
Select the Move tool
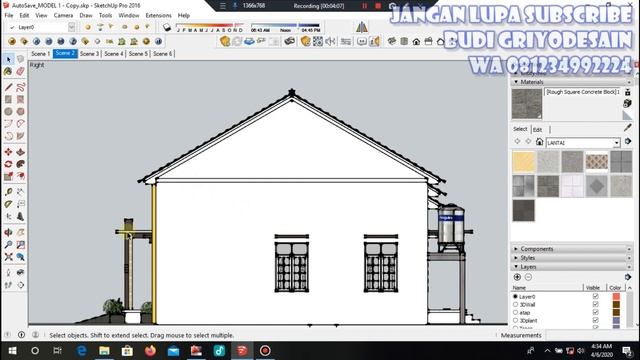pos(9,152)
